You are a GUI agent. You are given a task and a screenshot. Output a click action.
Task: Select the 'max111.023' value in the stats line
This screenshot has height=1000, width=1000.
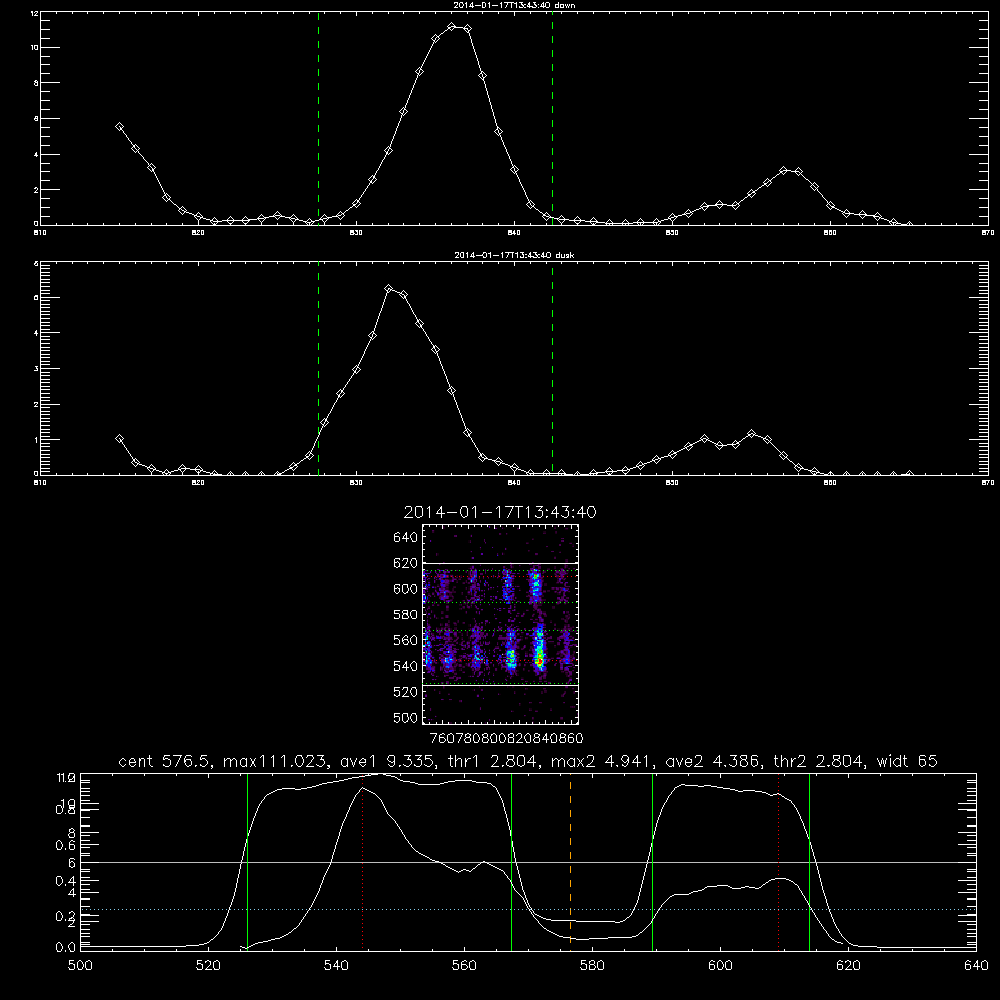pyautogui.click(x=275, y=761)
